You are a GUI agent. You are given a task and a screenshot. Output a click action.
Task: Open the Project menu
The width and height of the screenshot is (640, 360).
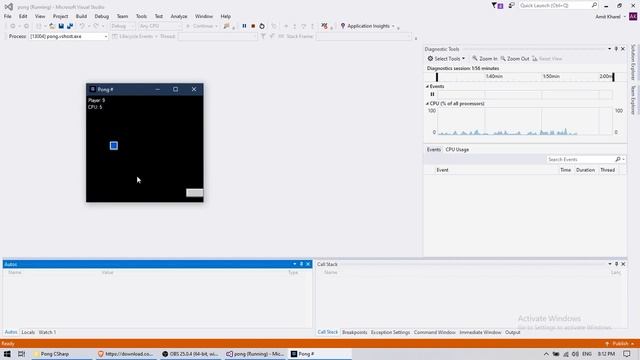coord(60,16)
